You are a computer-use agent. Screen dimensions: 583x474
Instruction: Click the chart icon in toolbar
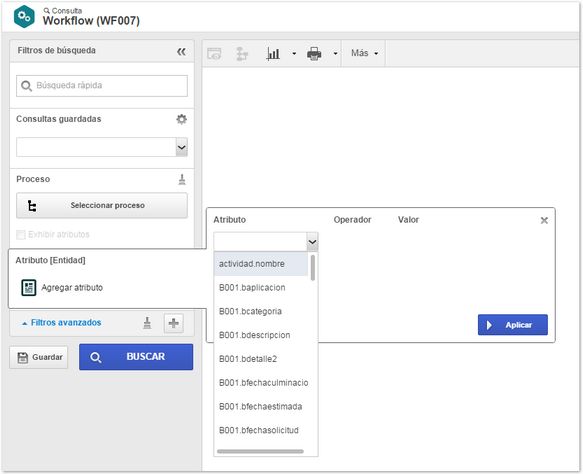click(273, 54)
